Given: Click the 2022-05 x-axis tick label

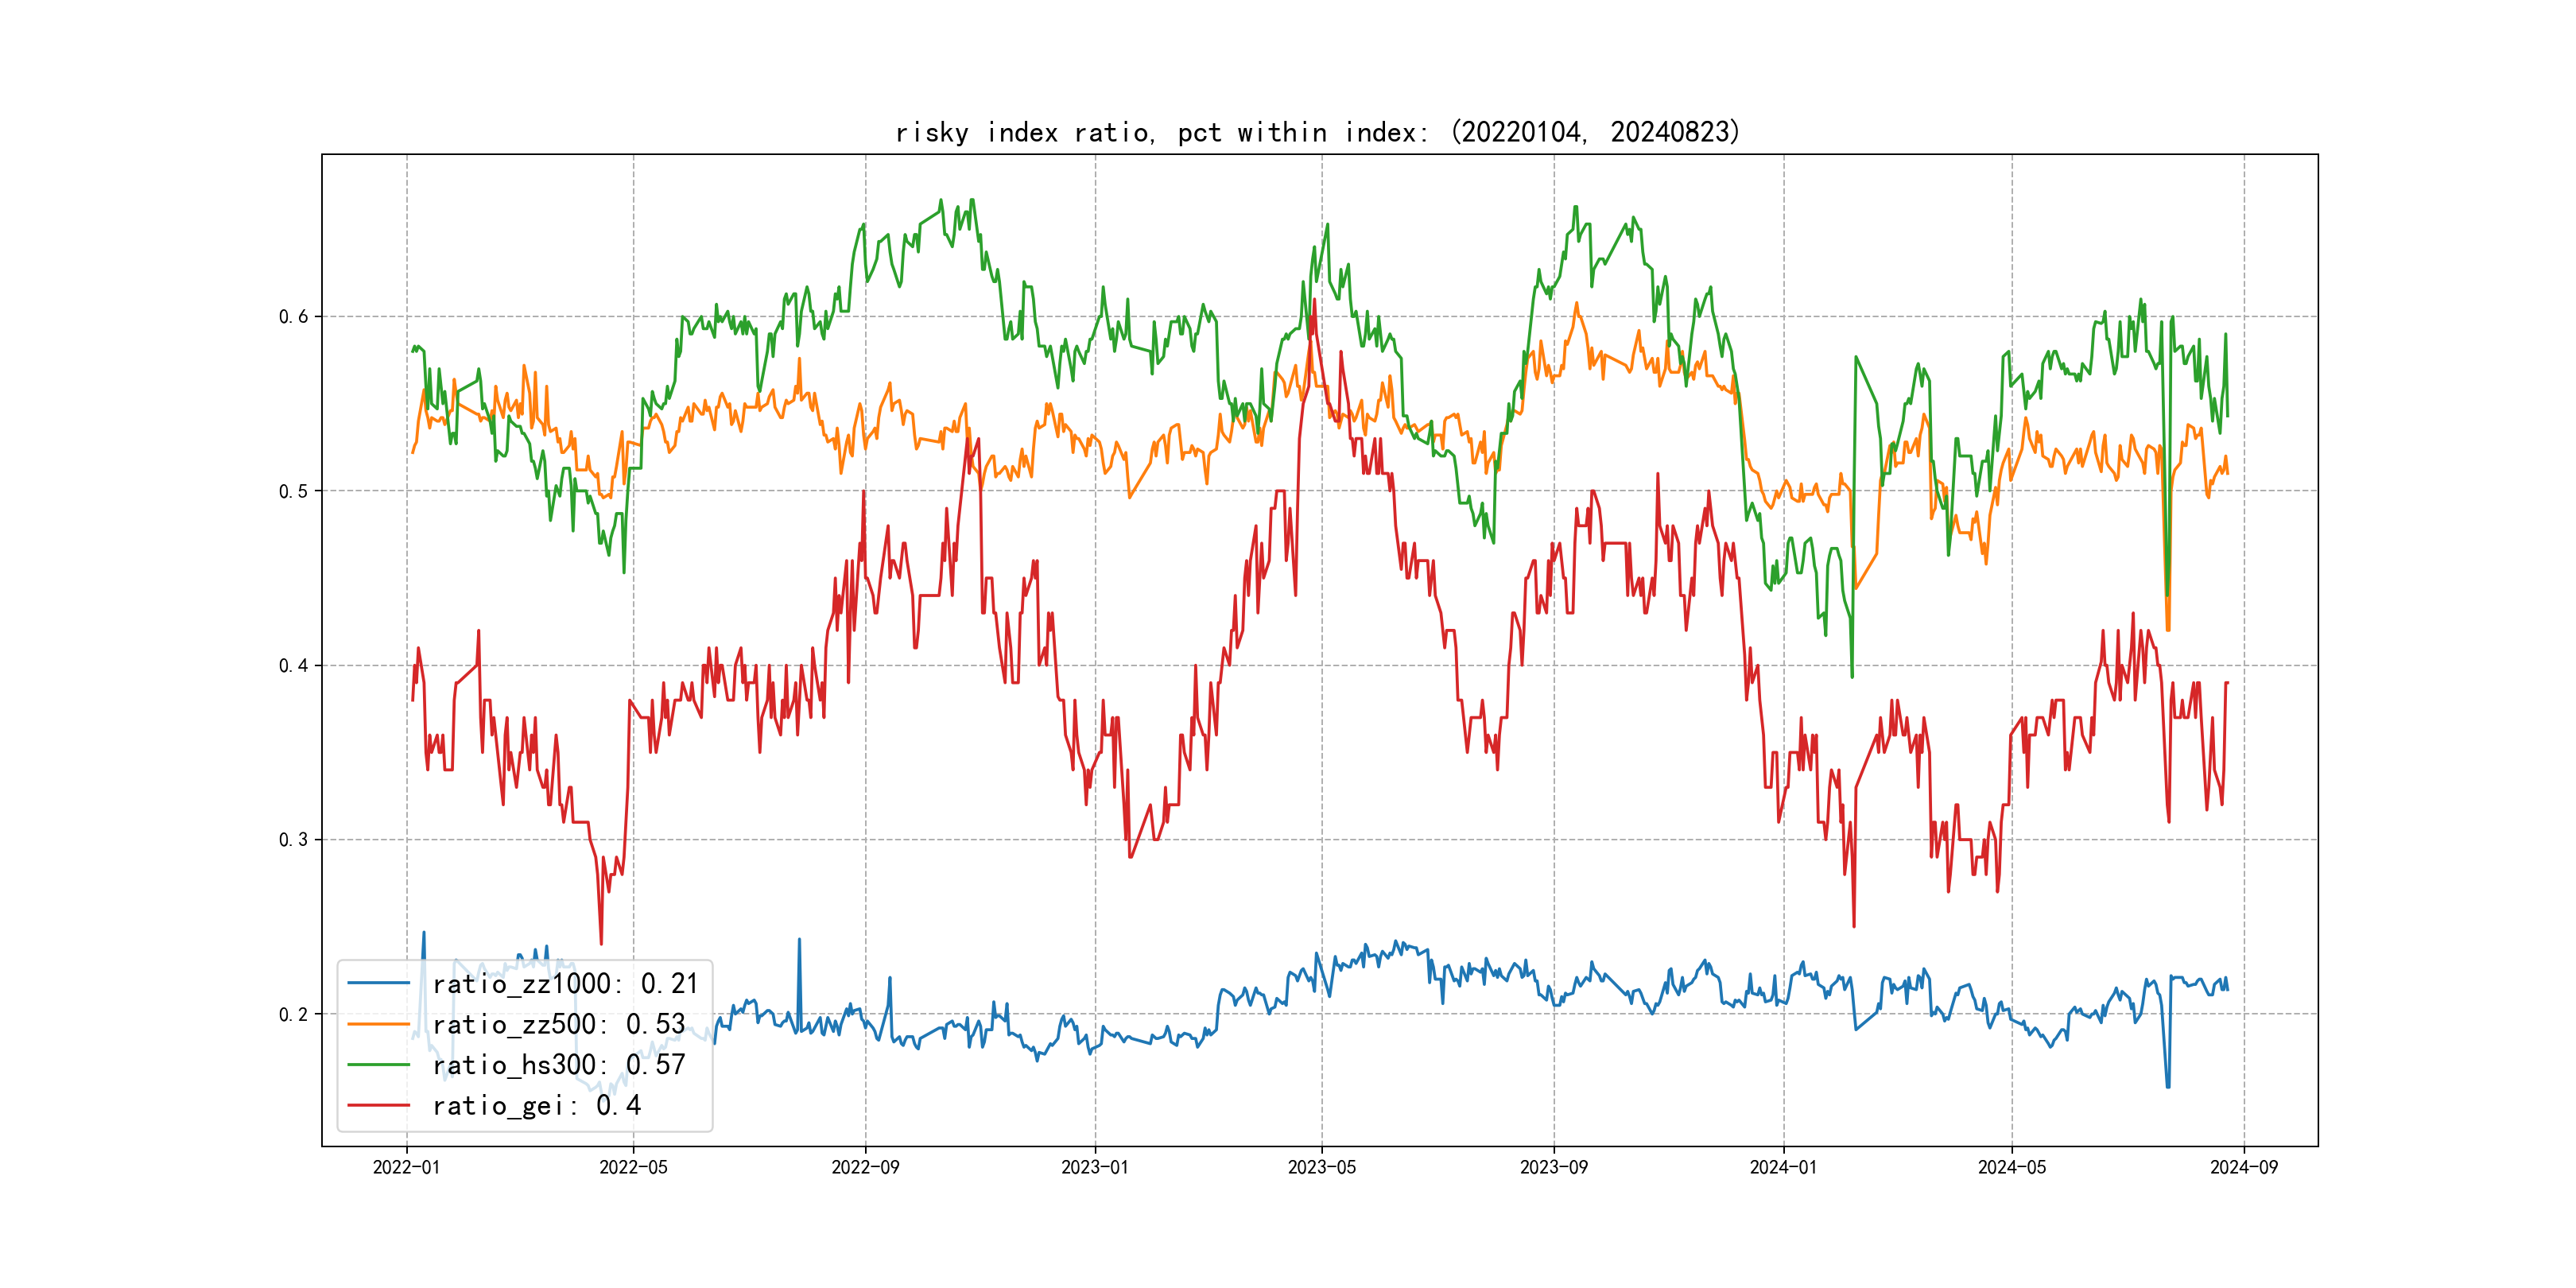Looking at the screenshot, I should pyautogui.click(x=633, y=1167).
